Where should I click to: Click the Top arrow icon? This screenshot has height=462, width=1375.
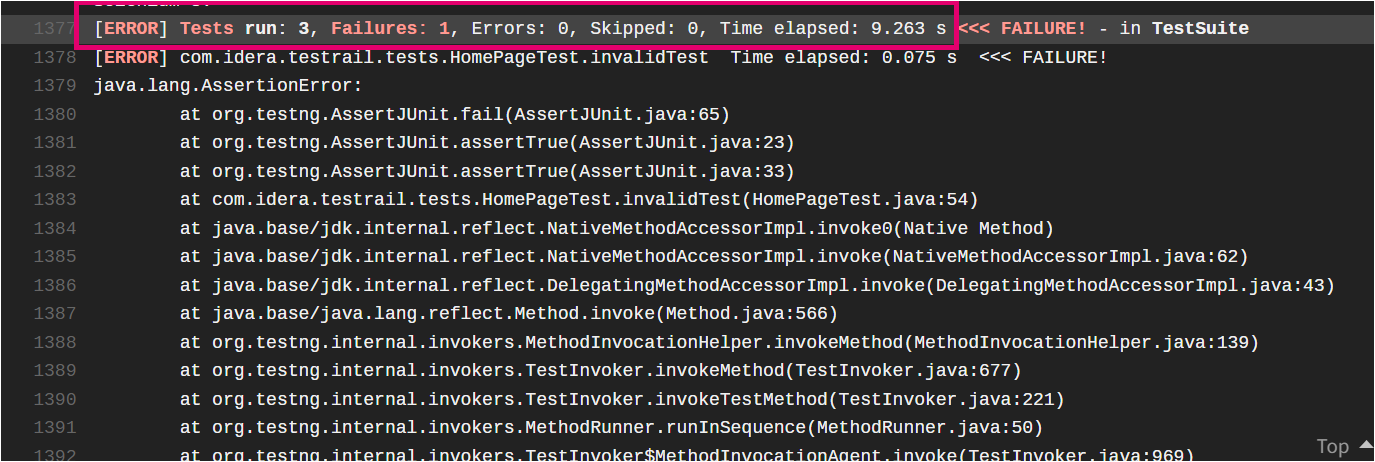pos(1365,445)
